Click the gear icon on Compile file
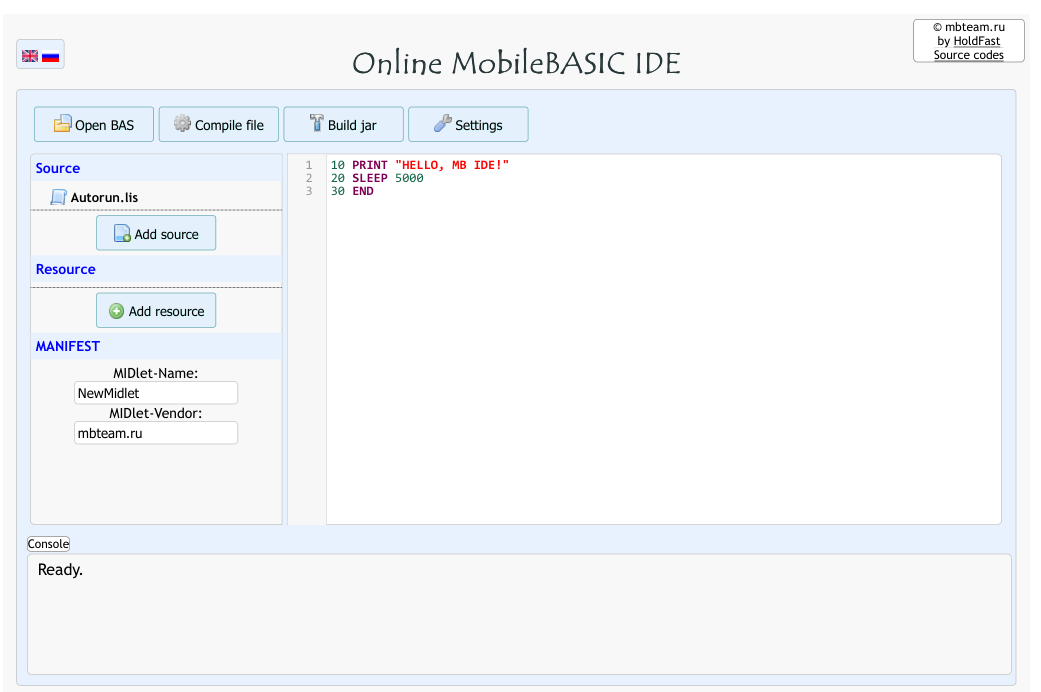The image size is (1041, 692). click(182, 123)
